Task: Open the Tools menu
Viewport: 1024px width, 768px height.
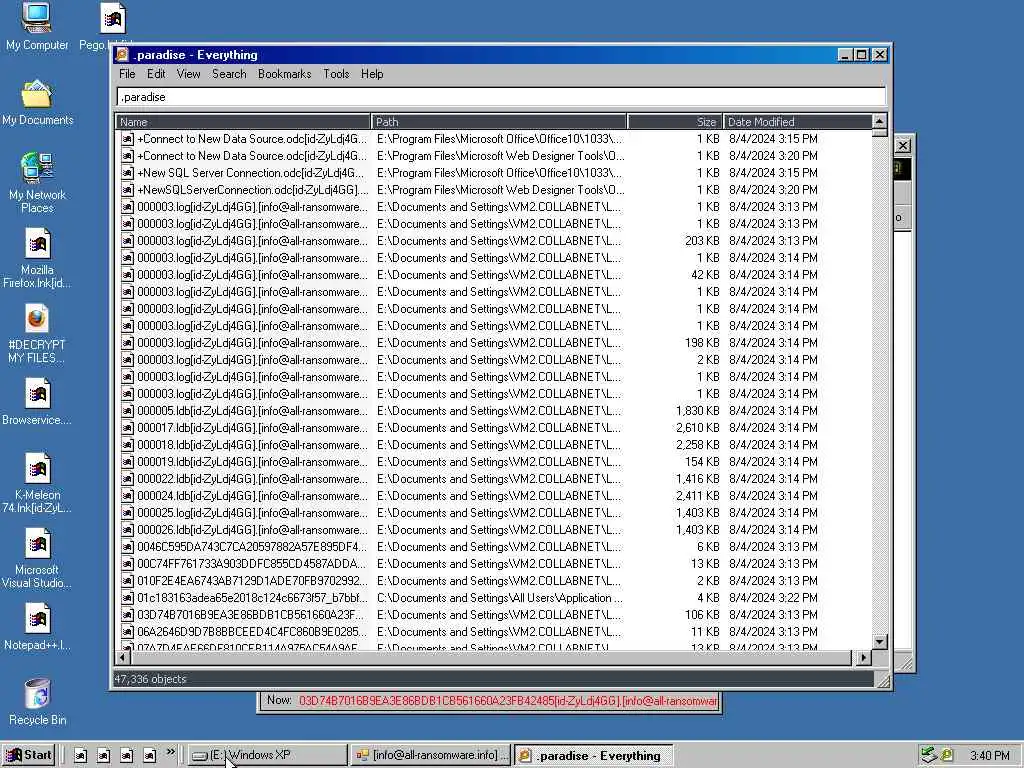Action: pos(336,74)
